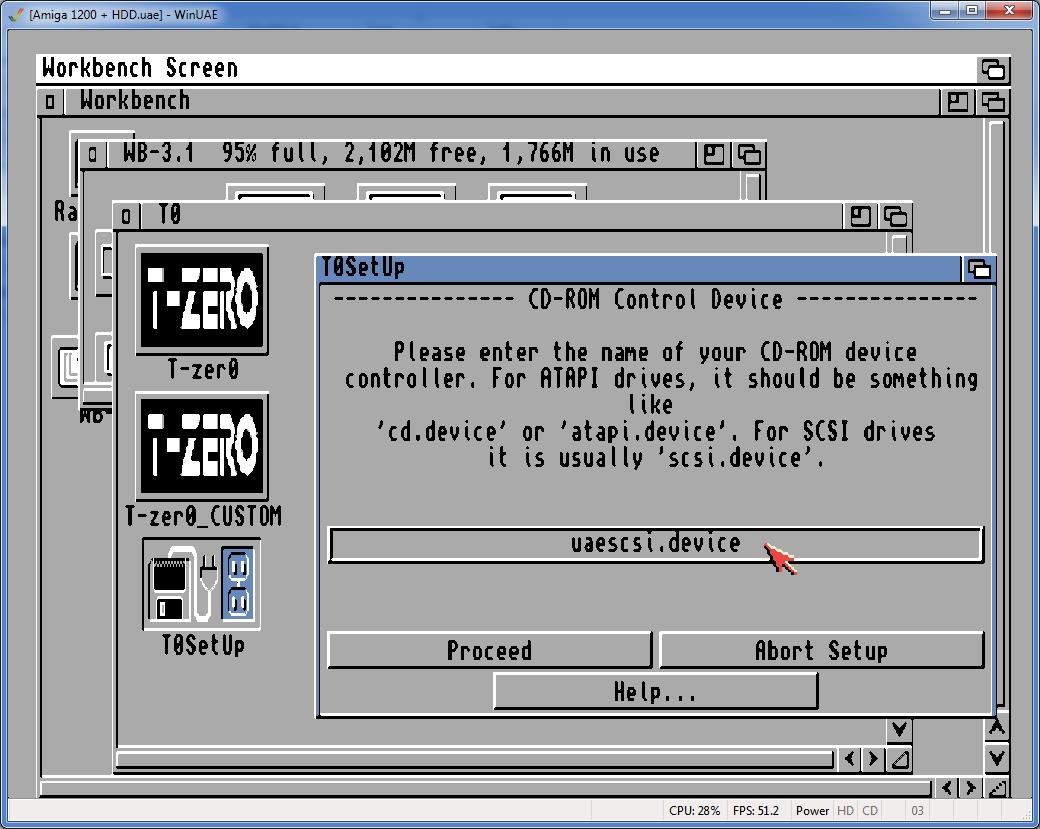The image size is (1040, 829).
Task: Click the Workbench window right scroll arrow
Action: click(970, 788)
